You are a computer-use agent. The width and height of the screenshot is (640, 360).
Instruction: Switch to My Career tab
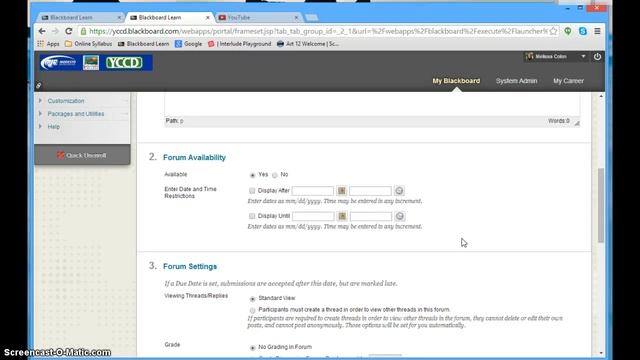pyautogui.click(x=568, y=81)
